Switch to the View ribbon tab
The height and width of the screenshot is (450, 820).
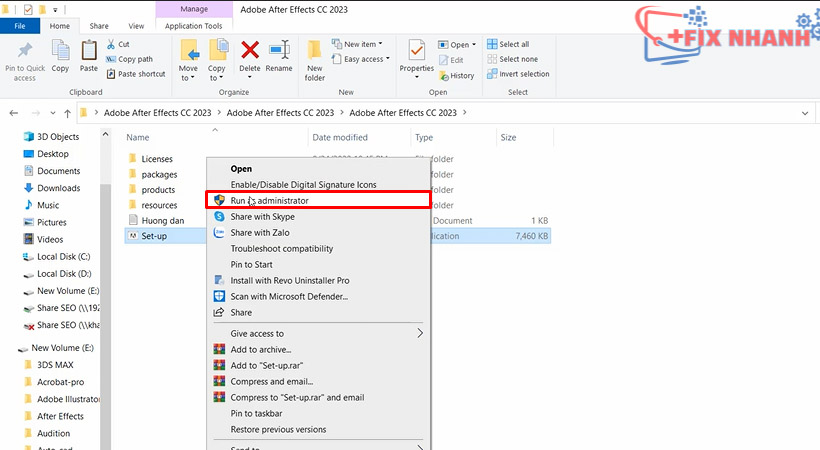[136, 26]
